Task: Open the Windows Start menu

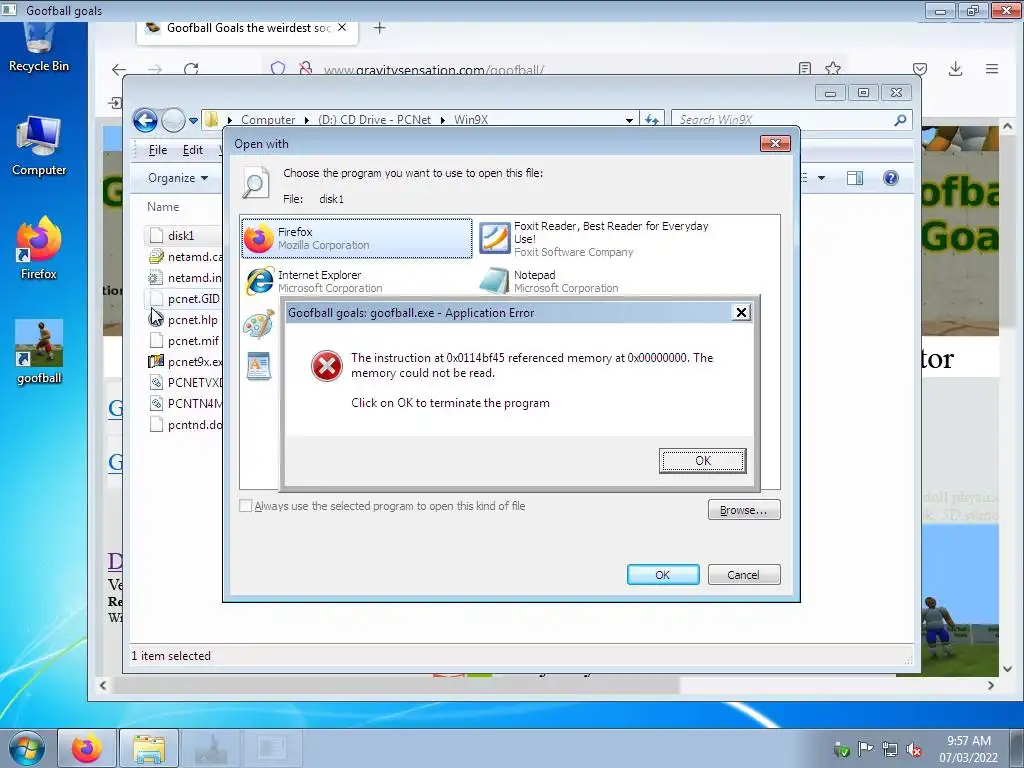Action: [x=26, y=749]
